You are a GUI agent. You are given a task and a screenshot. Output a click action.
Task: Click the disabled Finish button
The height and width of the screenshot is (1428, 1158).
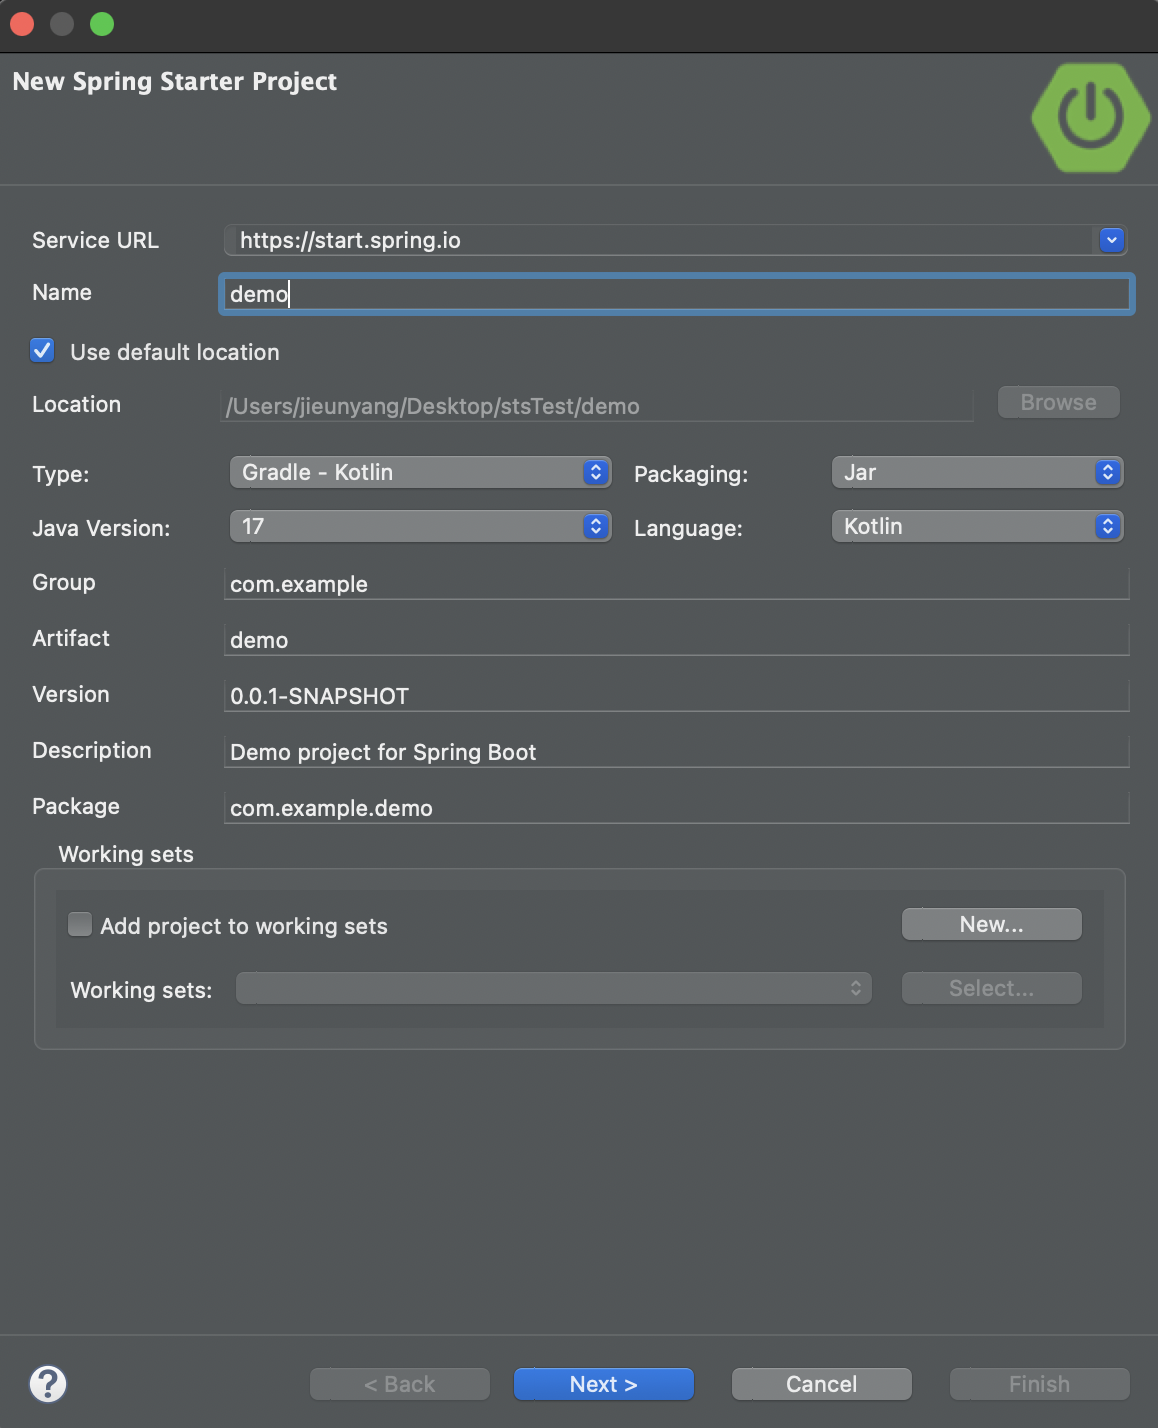click(1040, 1384)
